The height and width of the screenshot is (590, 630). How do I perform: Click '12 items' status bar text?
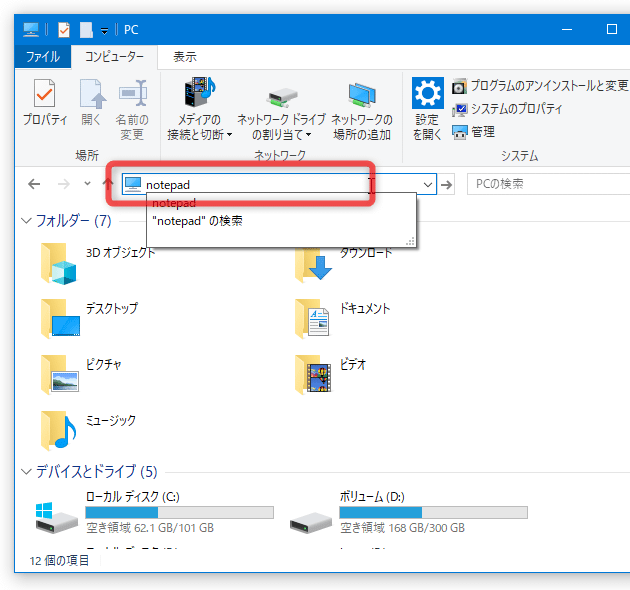tap(59, 560)
